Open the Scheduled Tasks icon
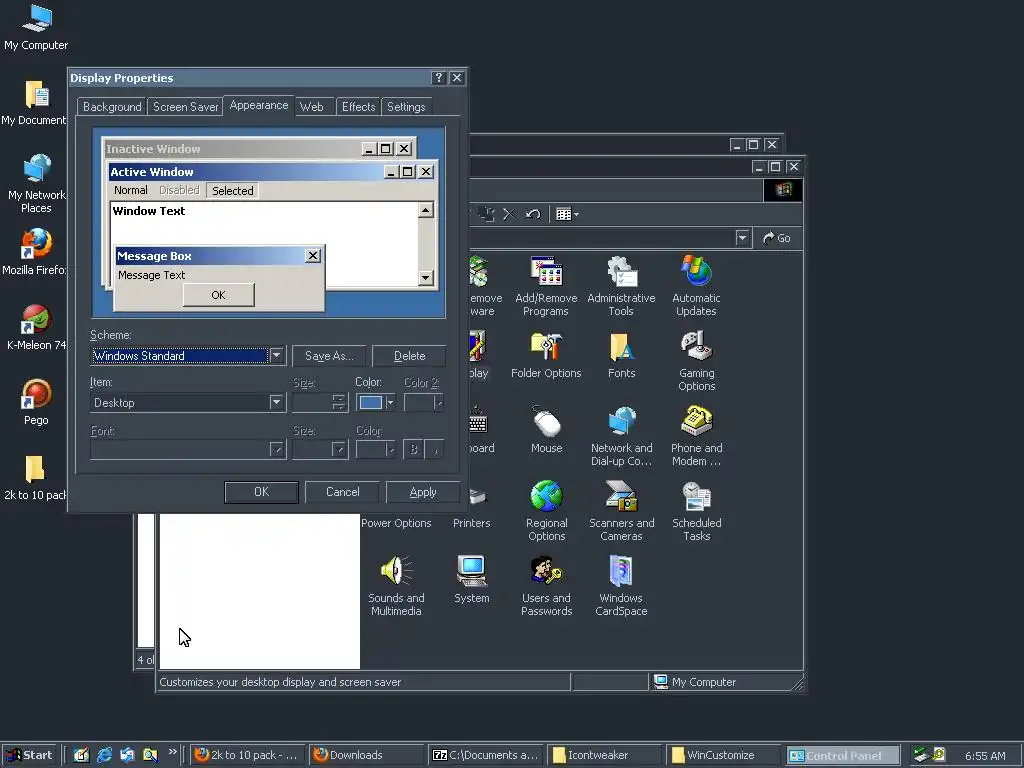The width and height of the screenshot is (1024, 768). (696, 511)
